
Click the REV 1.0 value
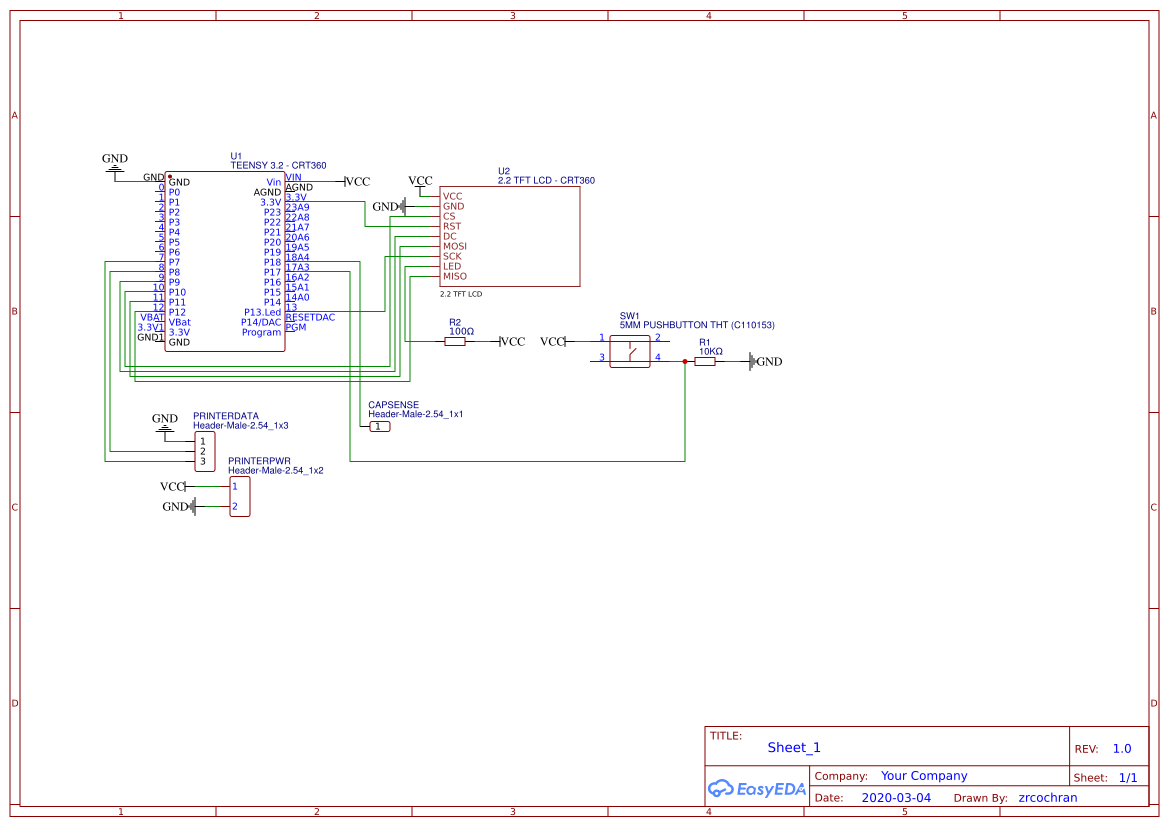coord(1122,749)
